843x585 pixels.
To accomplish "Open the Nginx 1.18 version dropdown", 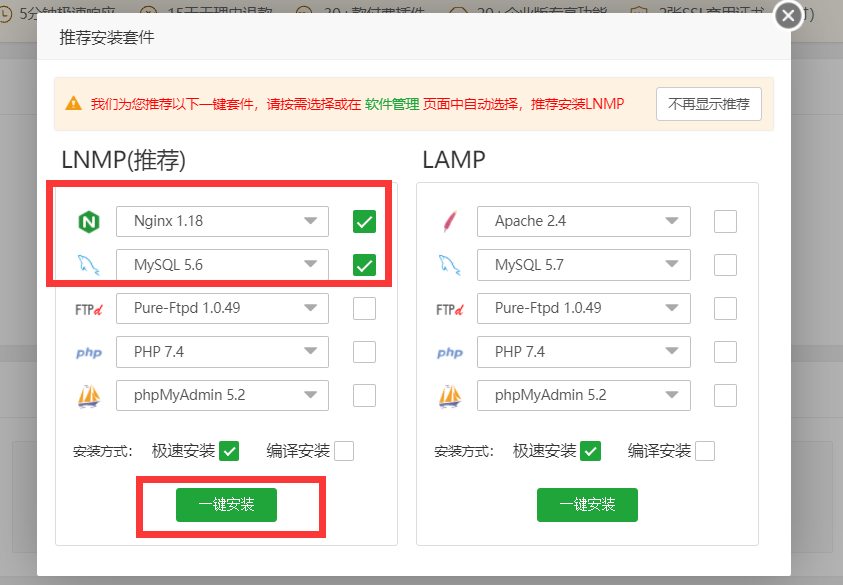I will pyautogui.click(x=223, y=222).
